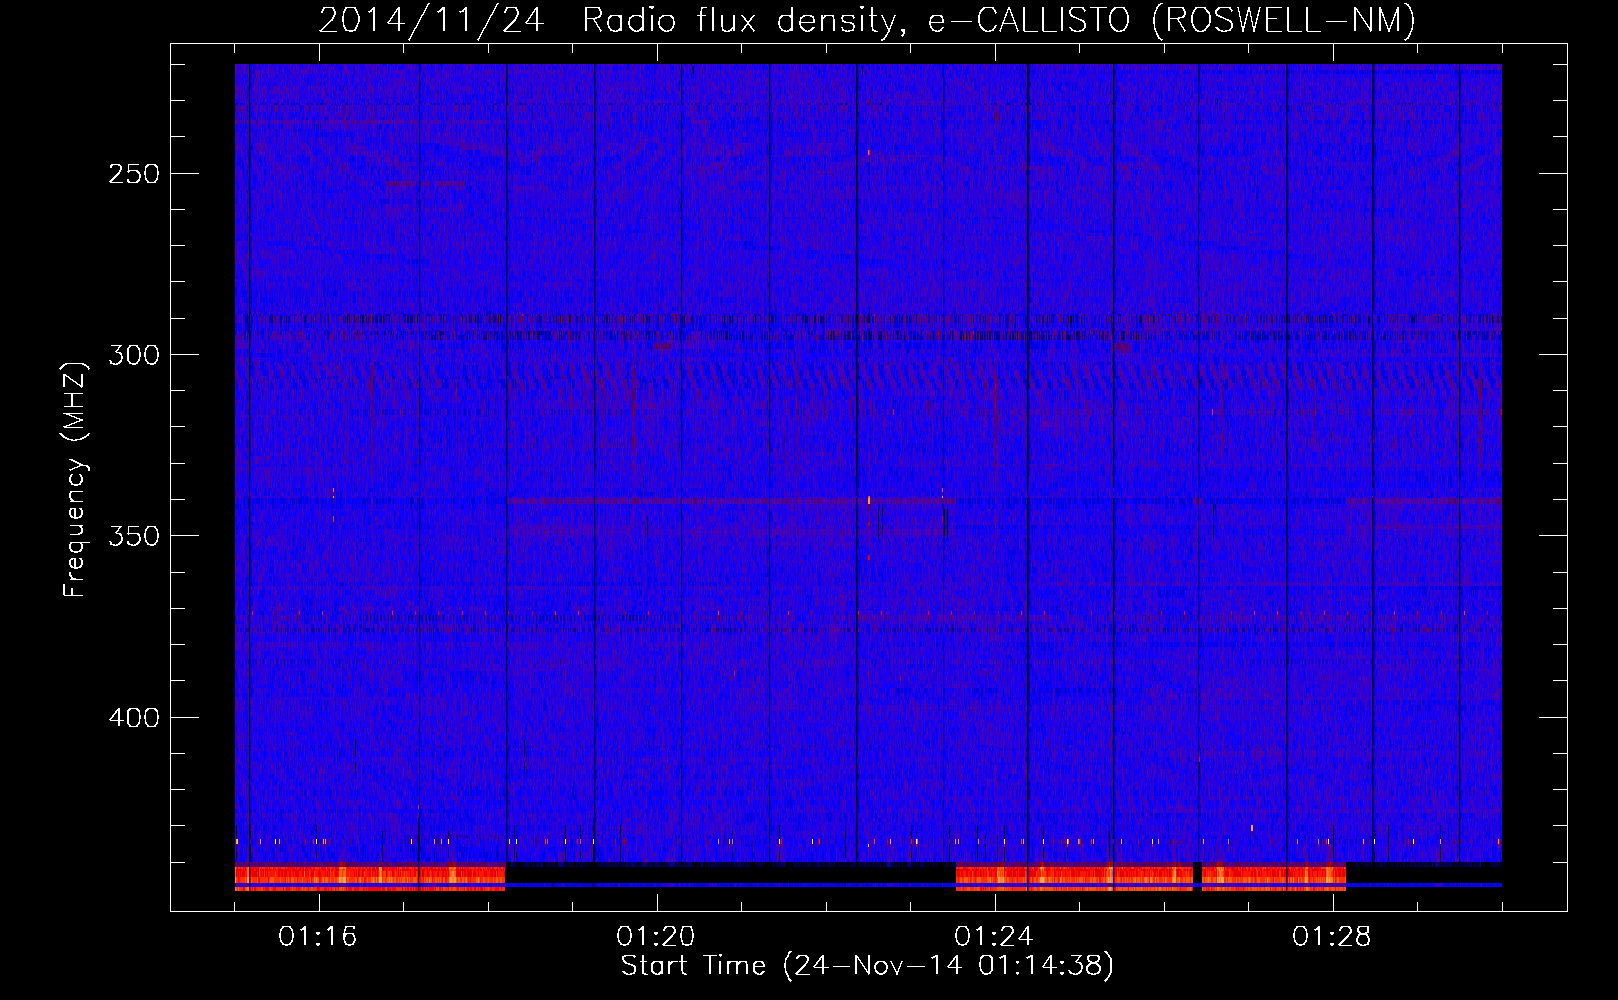The width and height of the screenshot is (1618, 1000).
Task: Click the plot title text at top
Action: (x=867, y=20)
